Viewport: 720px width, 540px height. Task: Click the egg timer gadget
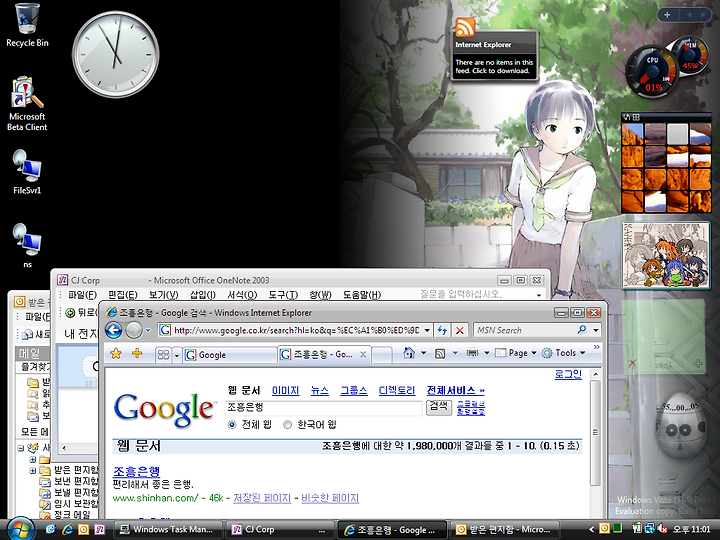[x=679, y=427]
